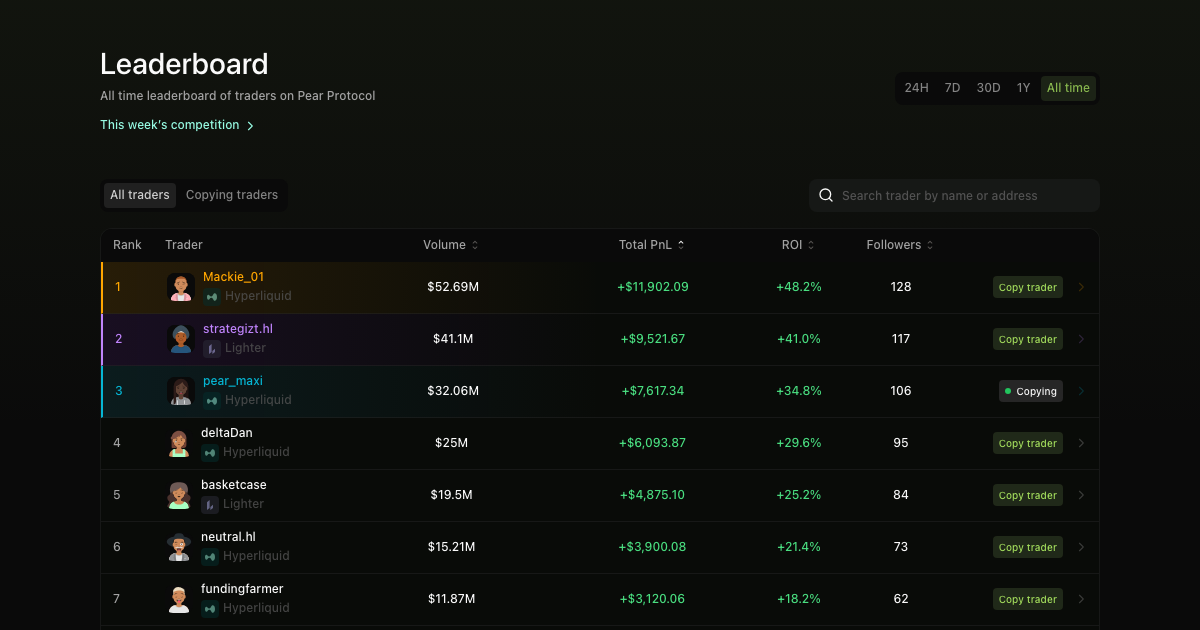1200x630 pixels.
Task: Copy trader Mackie_01
Action: (x=1028, y=287)
